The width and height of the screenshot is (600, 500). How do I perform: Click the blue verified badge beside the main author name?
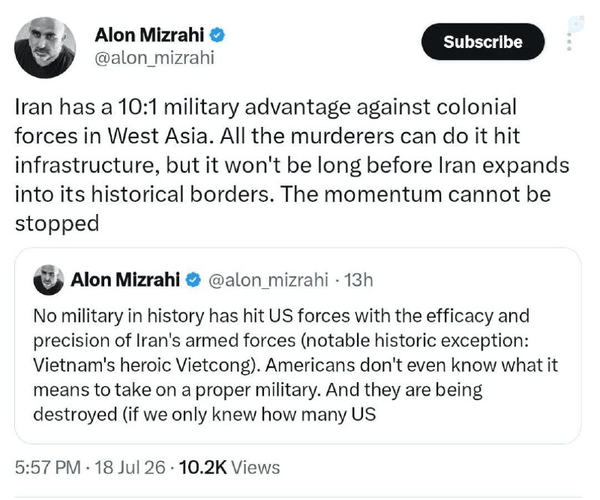217,35
